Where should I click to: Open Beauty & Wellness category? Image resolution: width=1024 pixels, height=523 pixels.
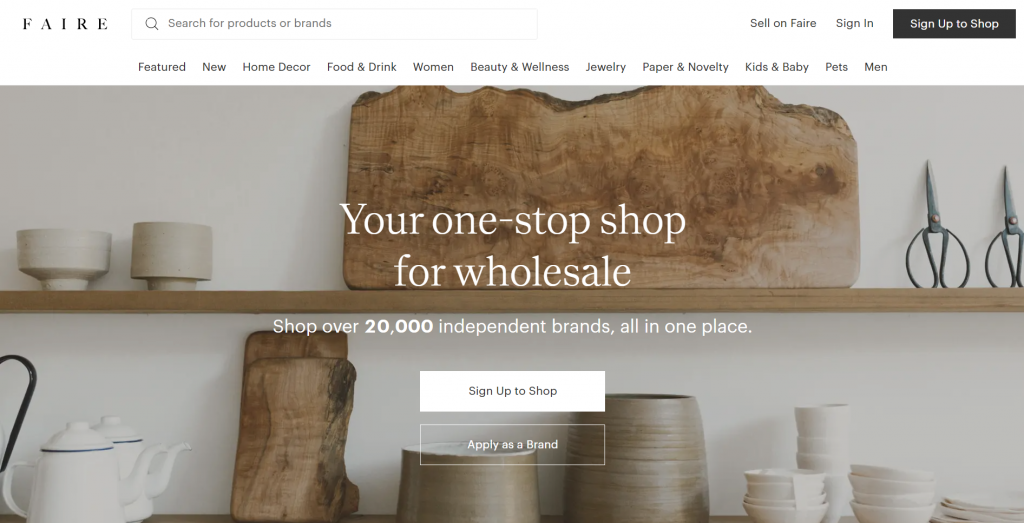pyautogui.click(x=520, y=67)
